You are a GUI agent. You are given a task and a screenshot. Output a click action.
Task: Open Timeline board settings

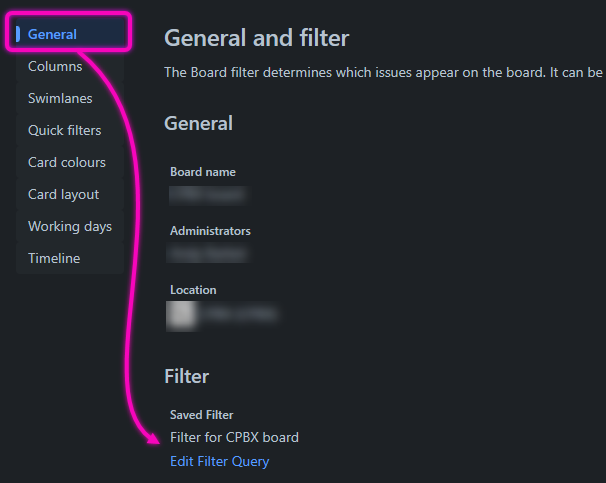coord(54,259)
